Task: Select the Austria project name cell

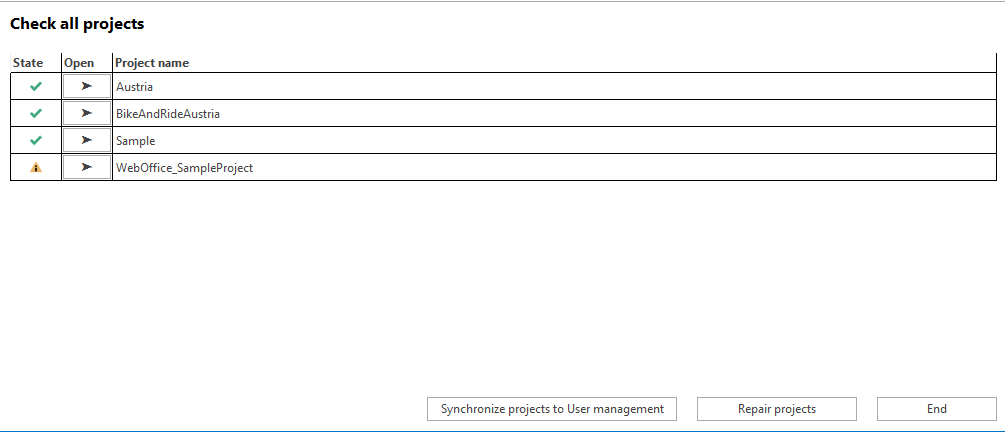Action: 134,87
